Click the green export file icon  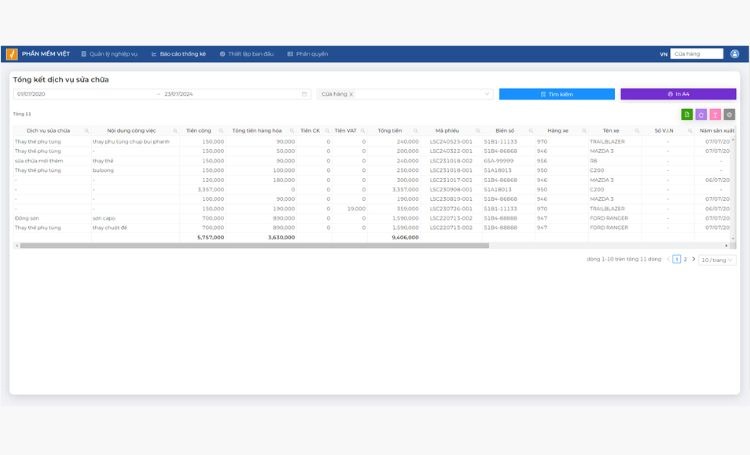687,114
